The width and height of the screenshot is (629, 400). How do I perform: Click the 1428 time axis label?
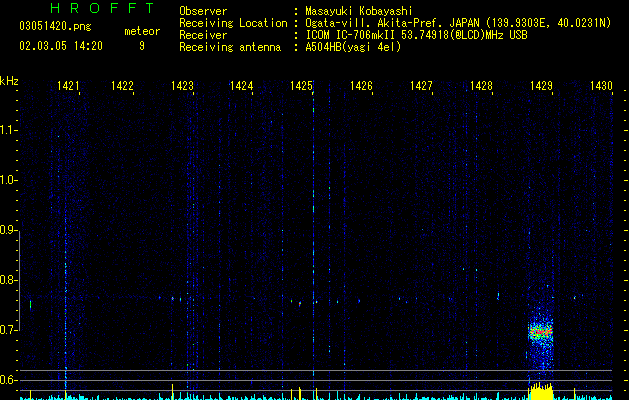click(481, 86)
